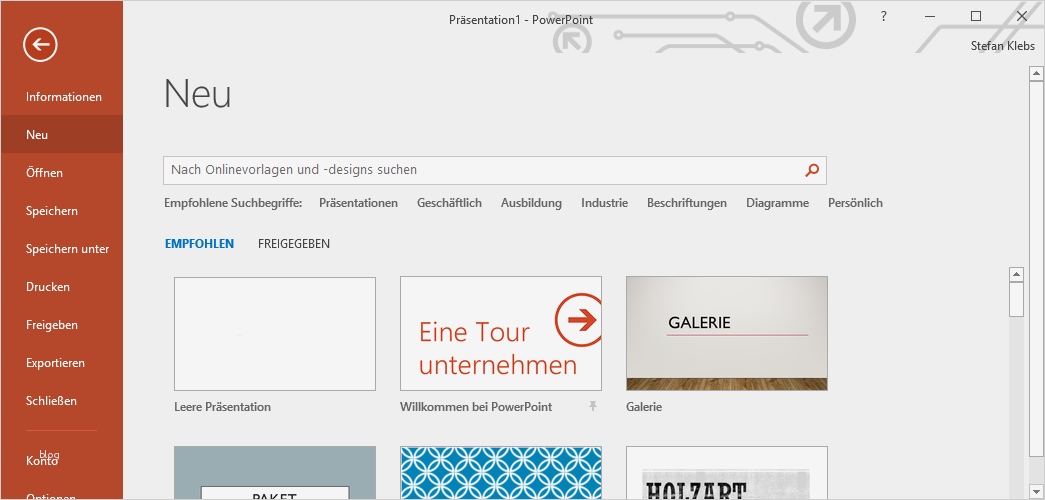Viewport: 1045px width, 500px height.
Task: Go to Öffnen in the sidebar
Action: point(61,173)
